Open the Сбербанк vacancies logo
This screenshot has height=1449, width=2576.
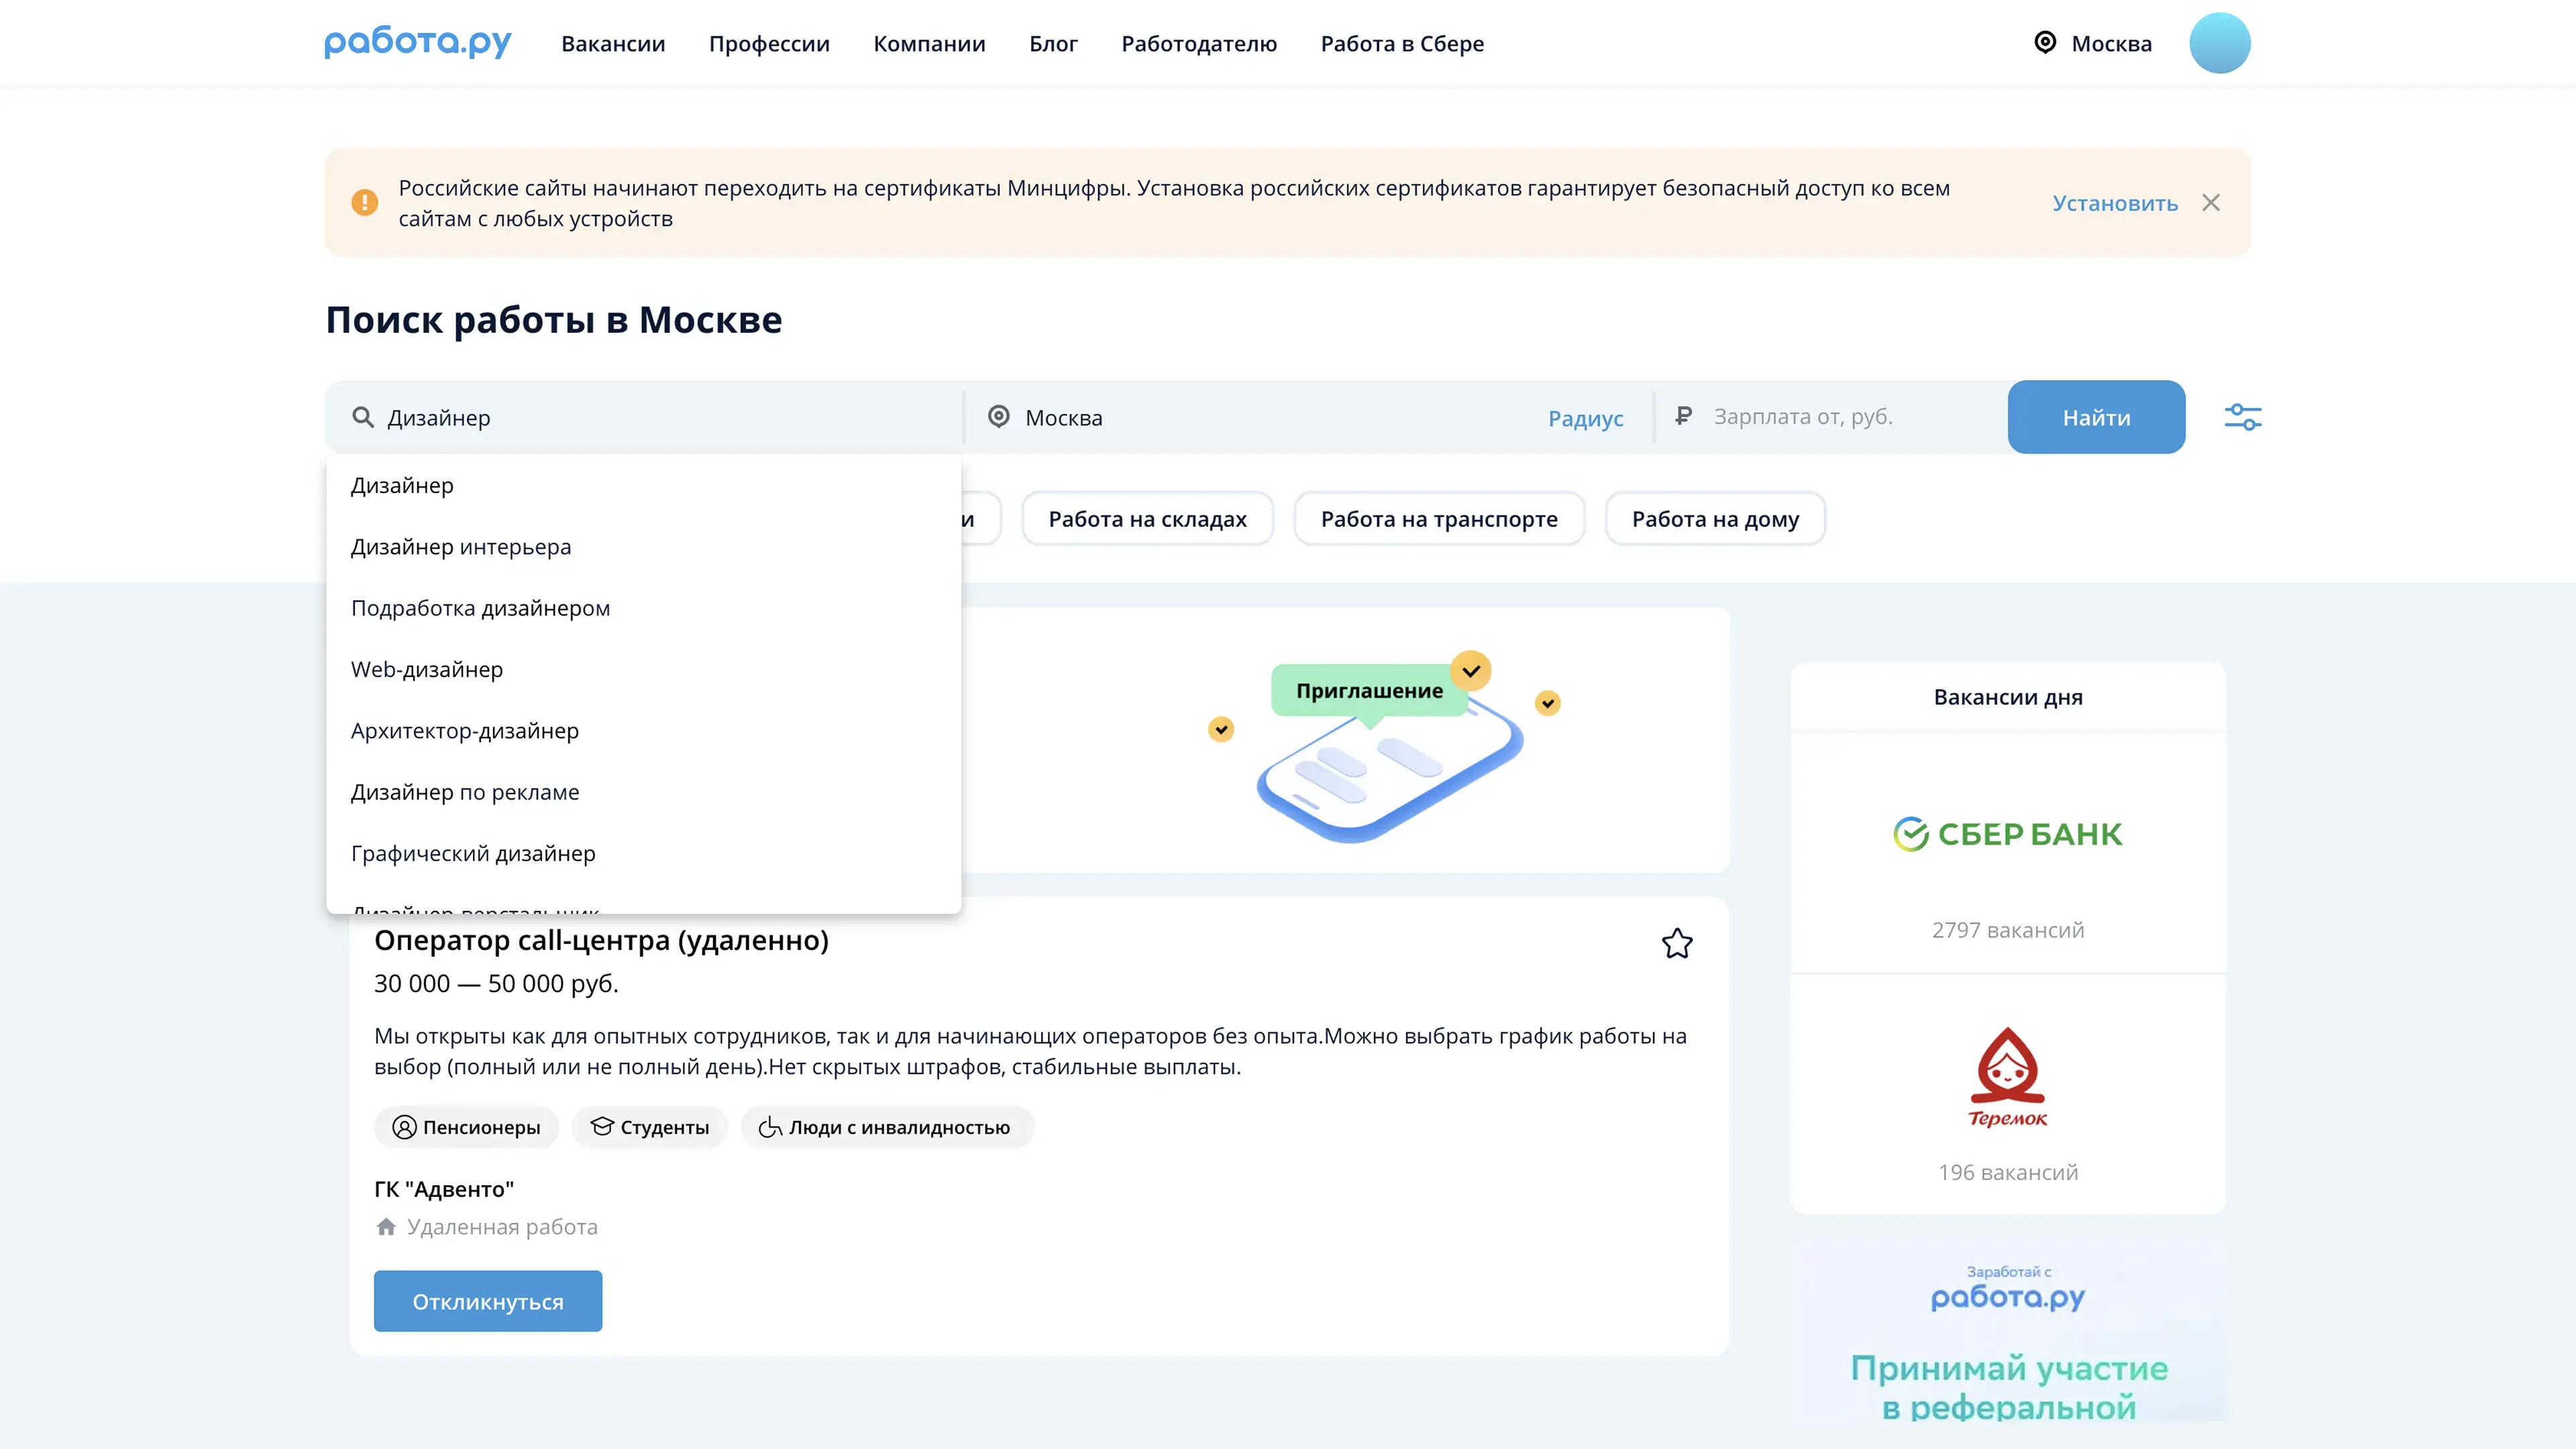(x=2007, y=834)
